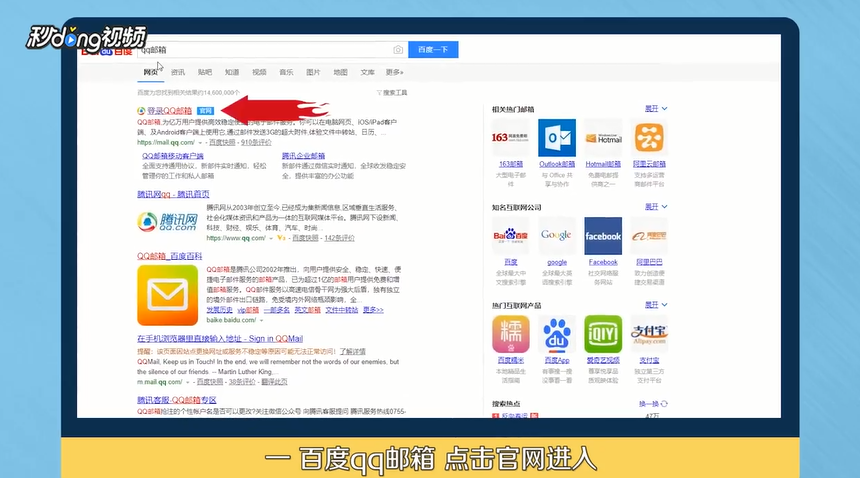This screenshot has width=860, height=478.
Task: Switch to the 音乐 tab
Action: (286, 72)
